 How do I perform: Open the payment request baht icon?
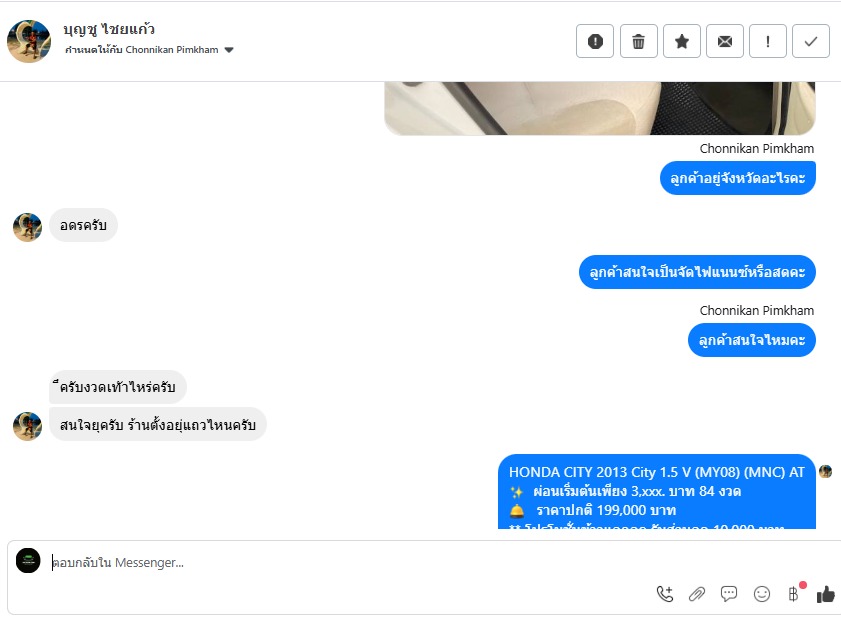tap(793, 594)
